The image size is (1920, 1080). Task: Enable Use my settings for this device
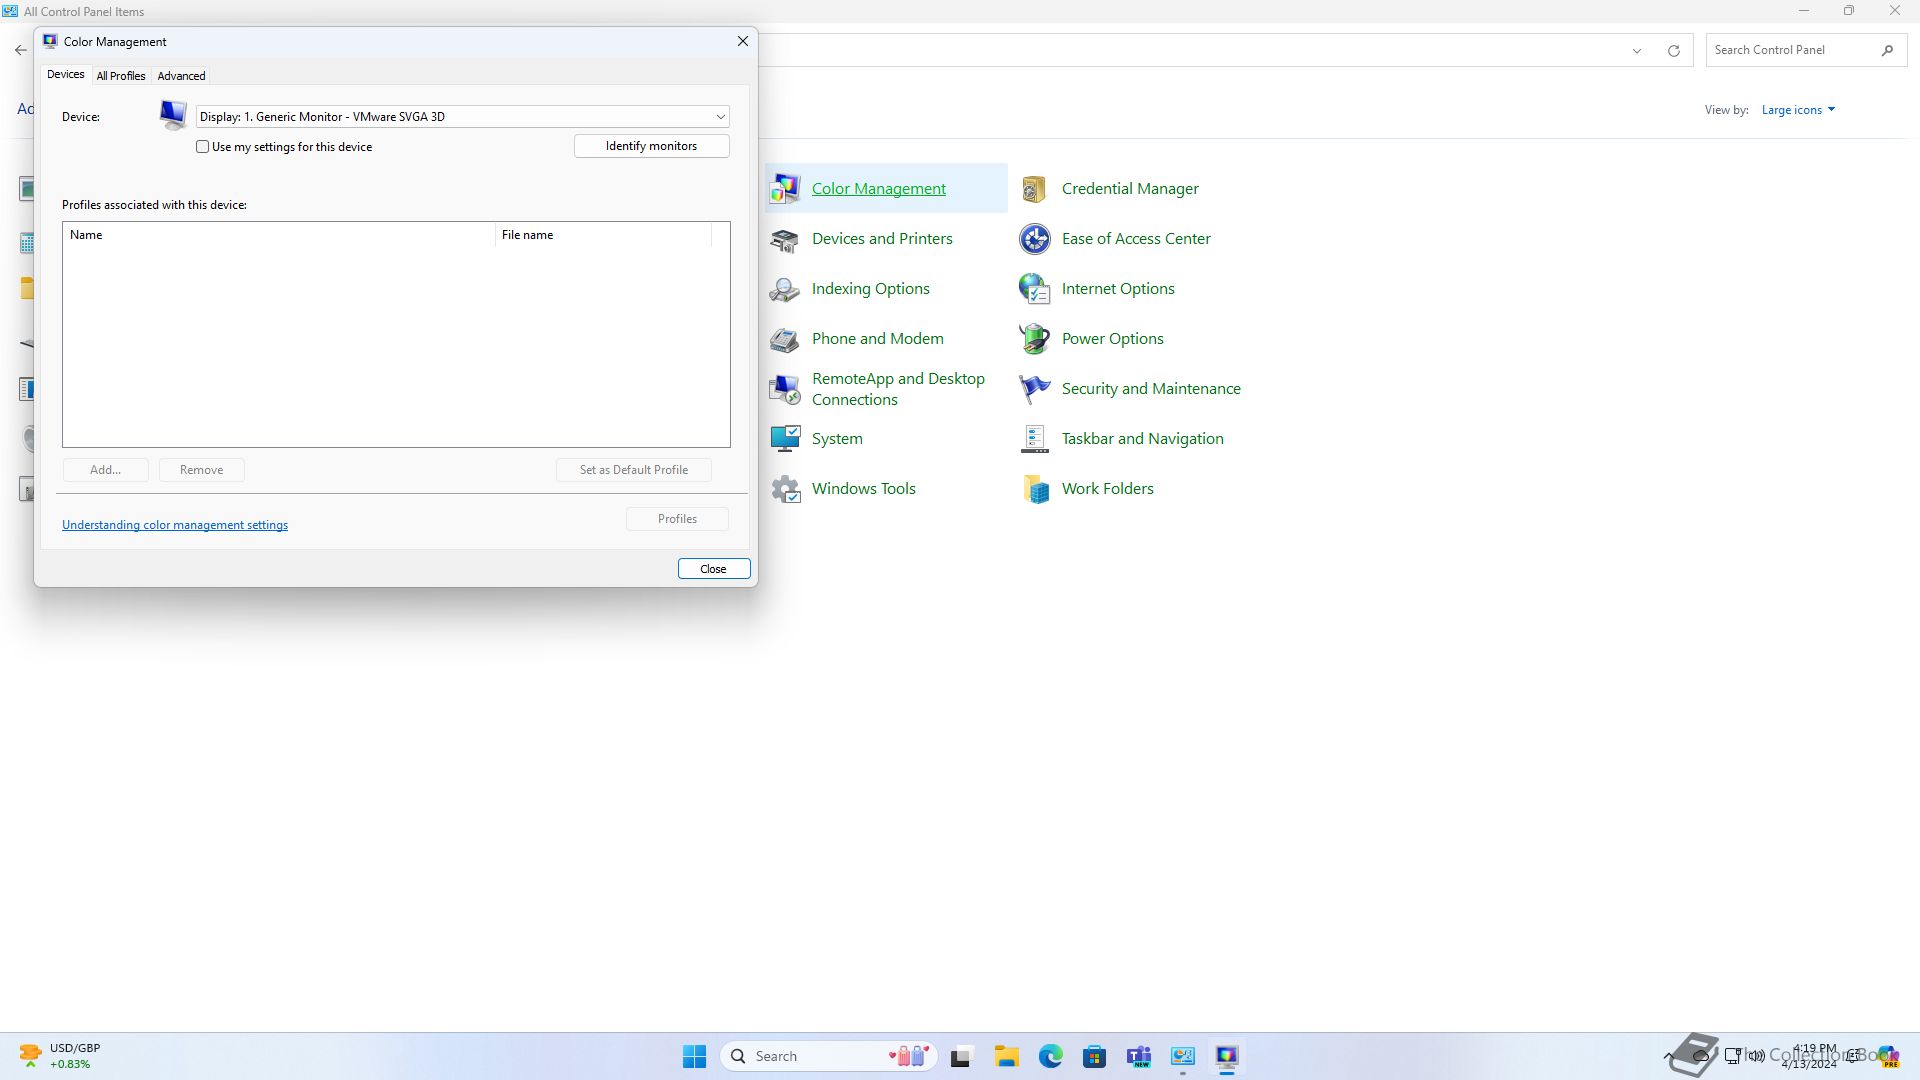tap(203, 147)
